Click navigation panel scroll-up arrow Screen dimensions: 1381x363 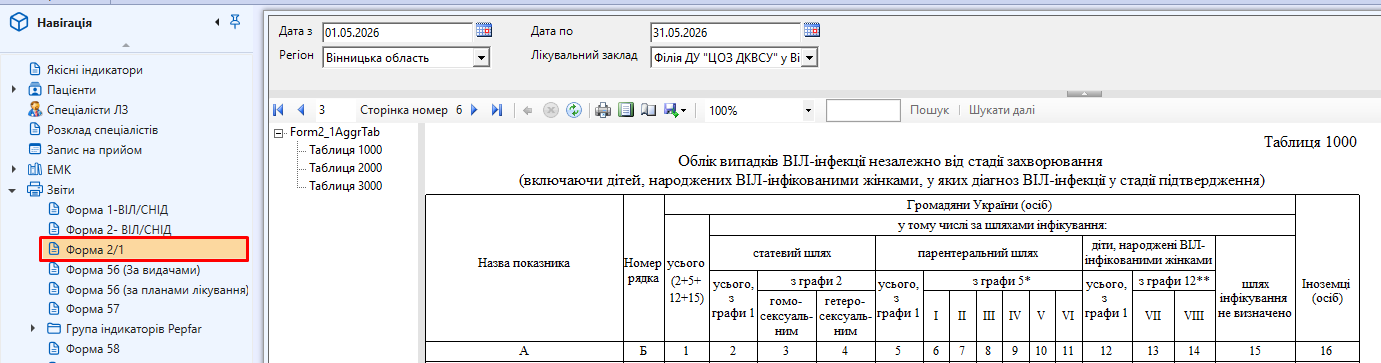126,45
